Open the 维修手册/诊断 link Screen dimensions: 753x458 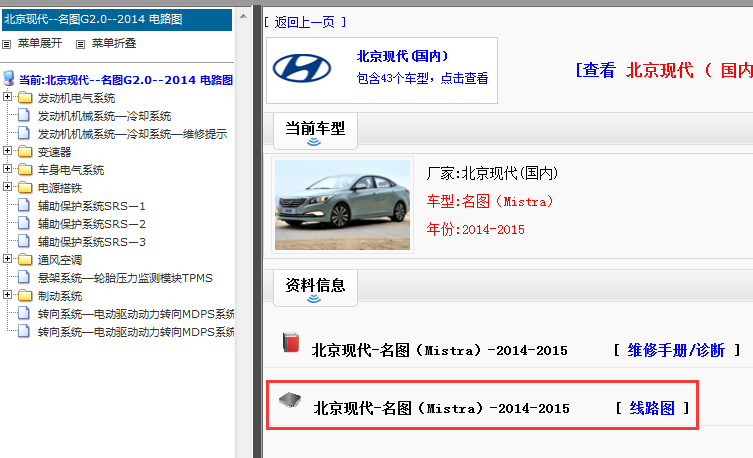676,350
